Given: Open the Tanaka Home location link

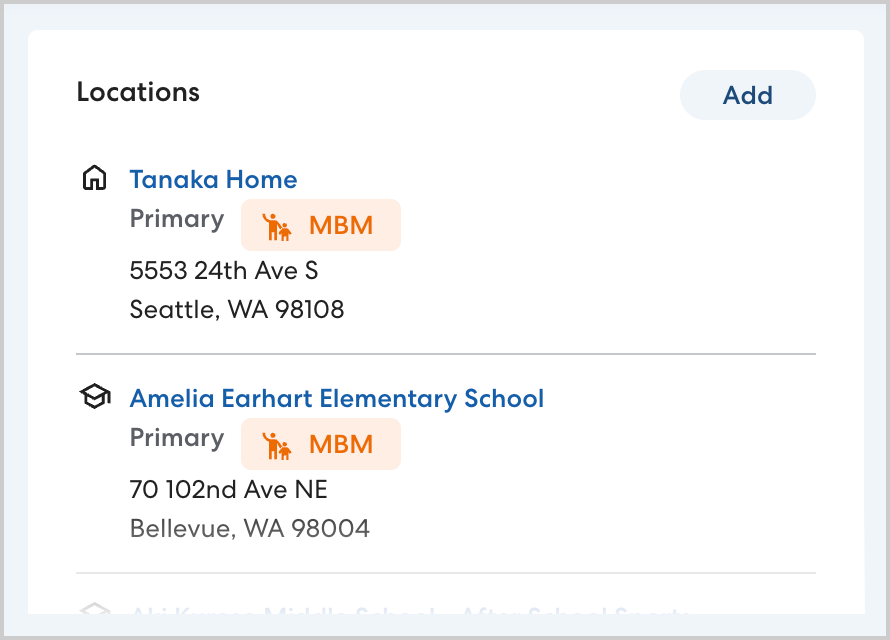Looking at the screenshot, I should (x=213, y=180).
